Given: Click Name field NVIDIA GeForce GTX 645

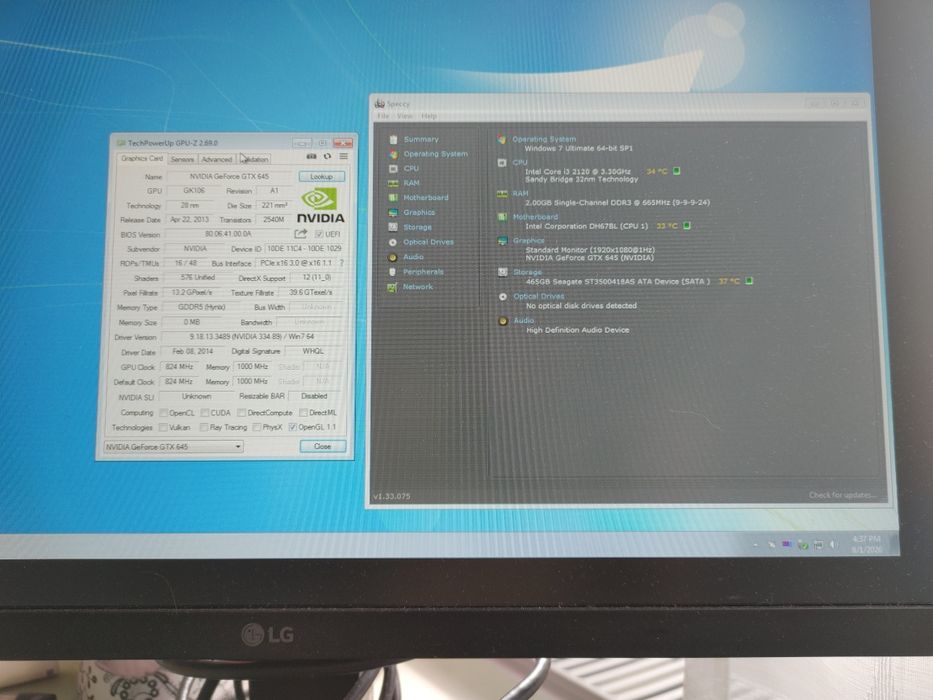Looking at the screenshot, I should (230, 177).
